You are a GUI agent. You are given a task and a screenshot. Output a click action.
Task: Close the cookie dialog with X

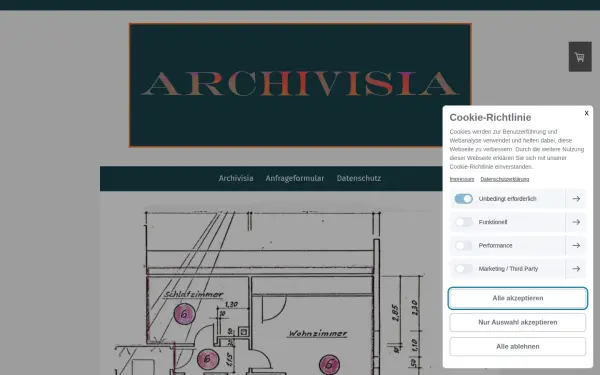click(x=586, y=113)
